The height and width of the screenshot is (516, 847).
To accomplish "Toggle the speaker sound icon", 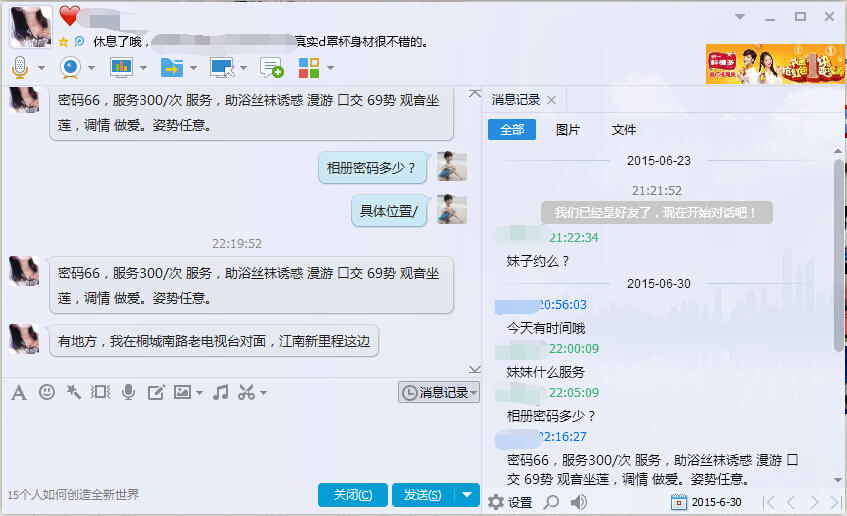I will (x=578, y=502).
